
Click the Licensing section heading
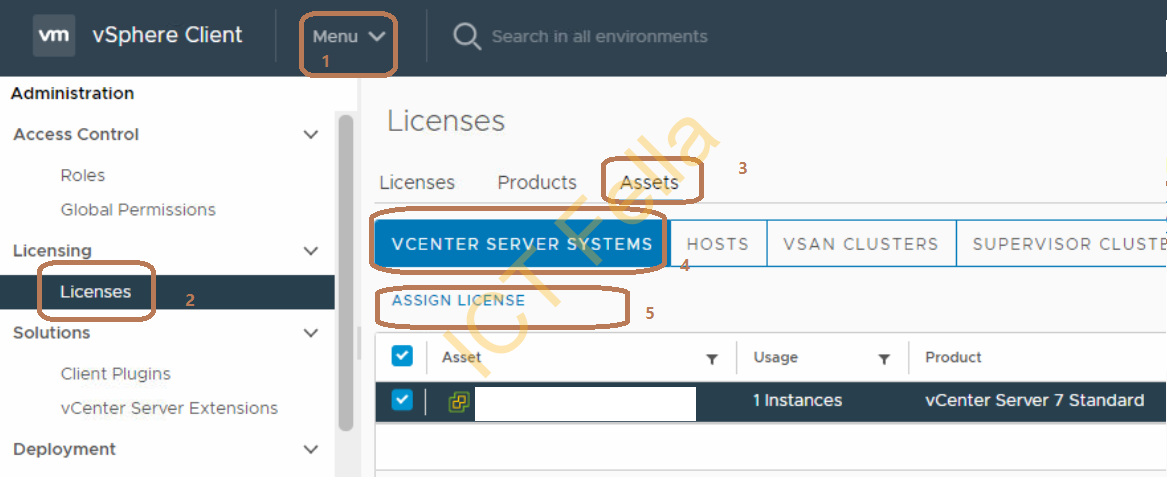point(52,251)
